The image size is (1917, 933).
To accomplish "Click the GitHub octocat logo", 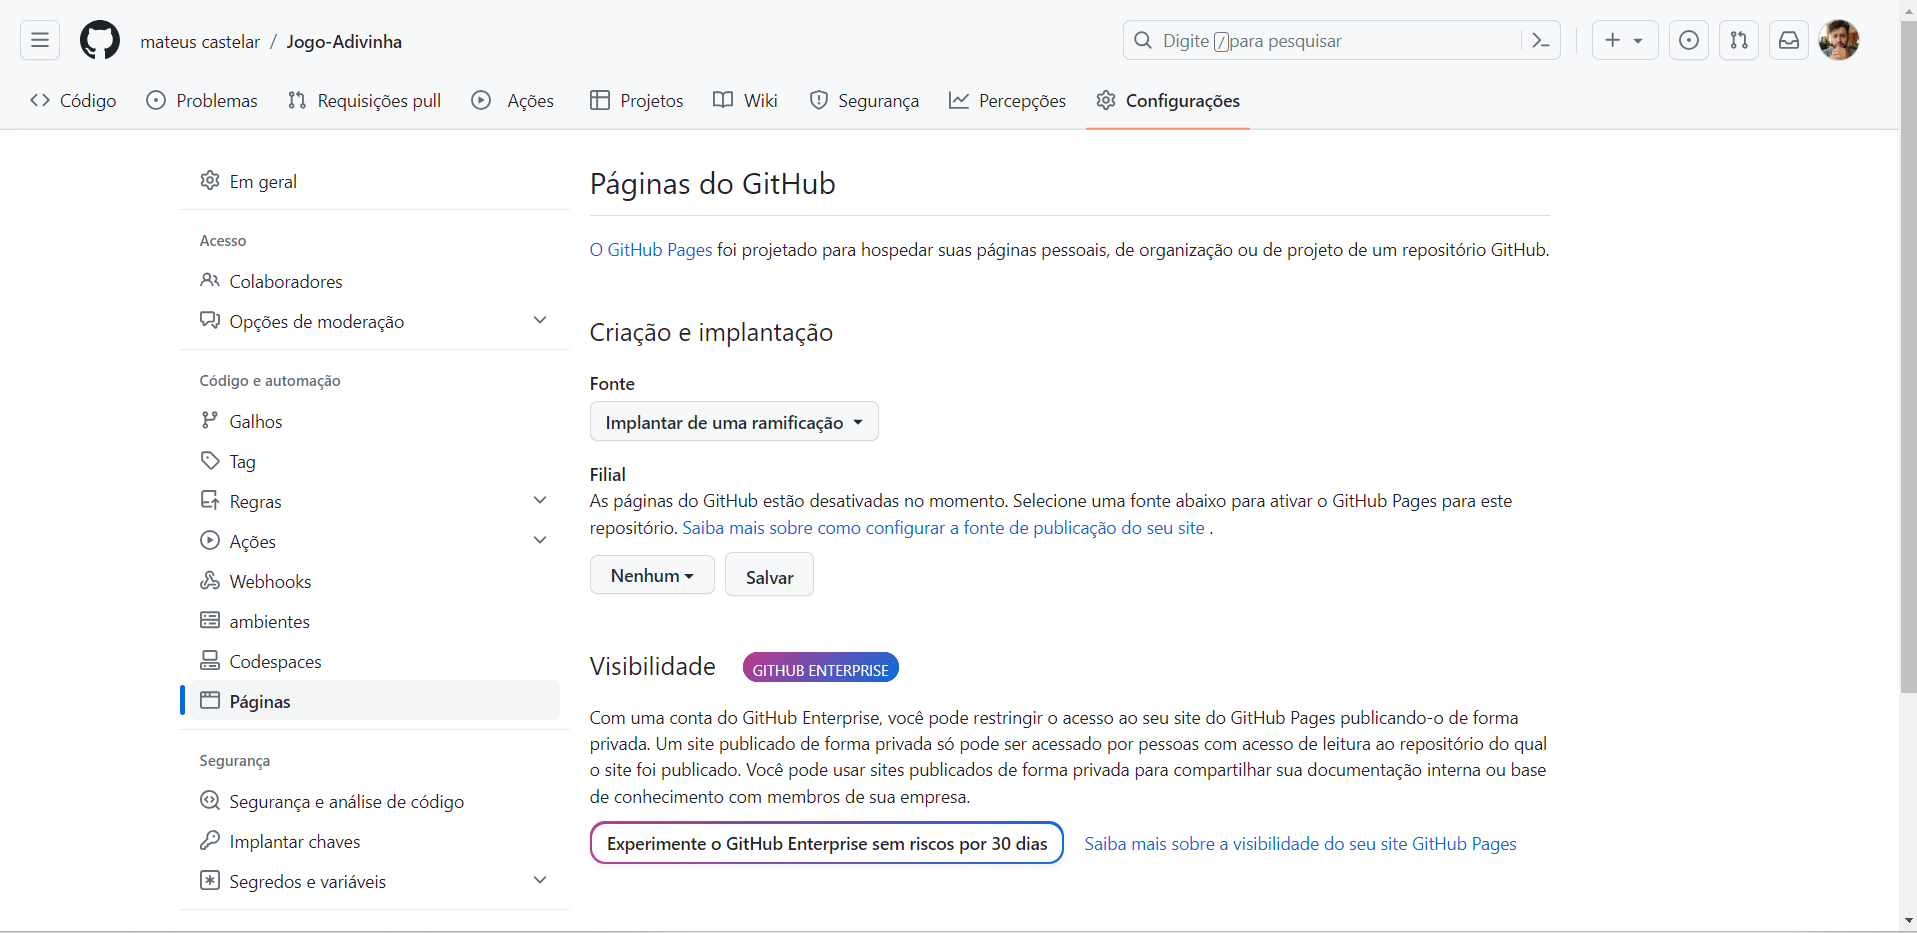I will 100,41.
